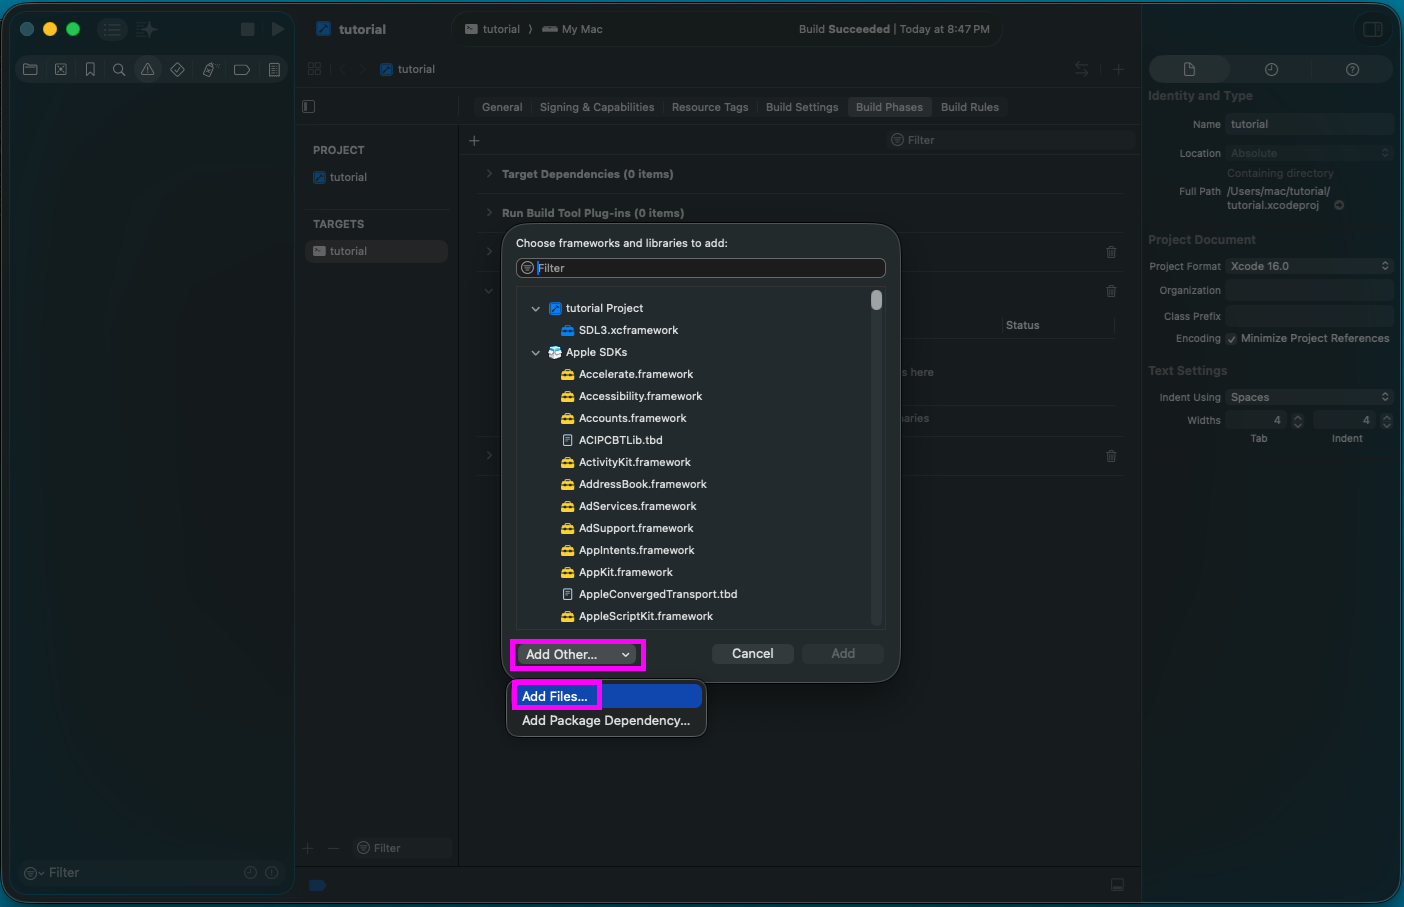Click the Class Prefix input field

[1309, 316]
